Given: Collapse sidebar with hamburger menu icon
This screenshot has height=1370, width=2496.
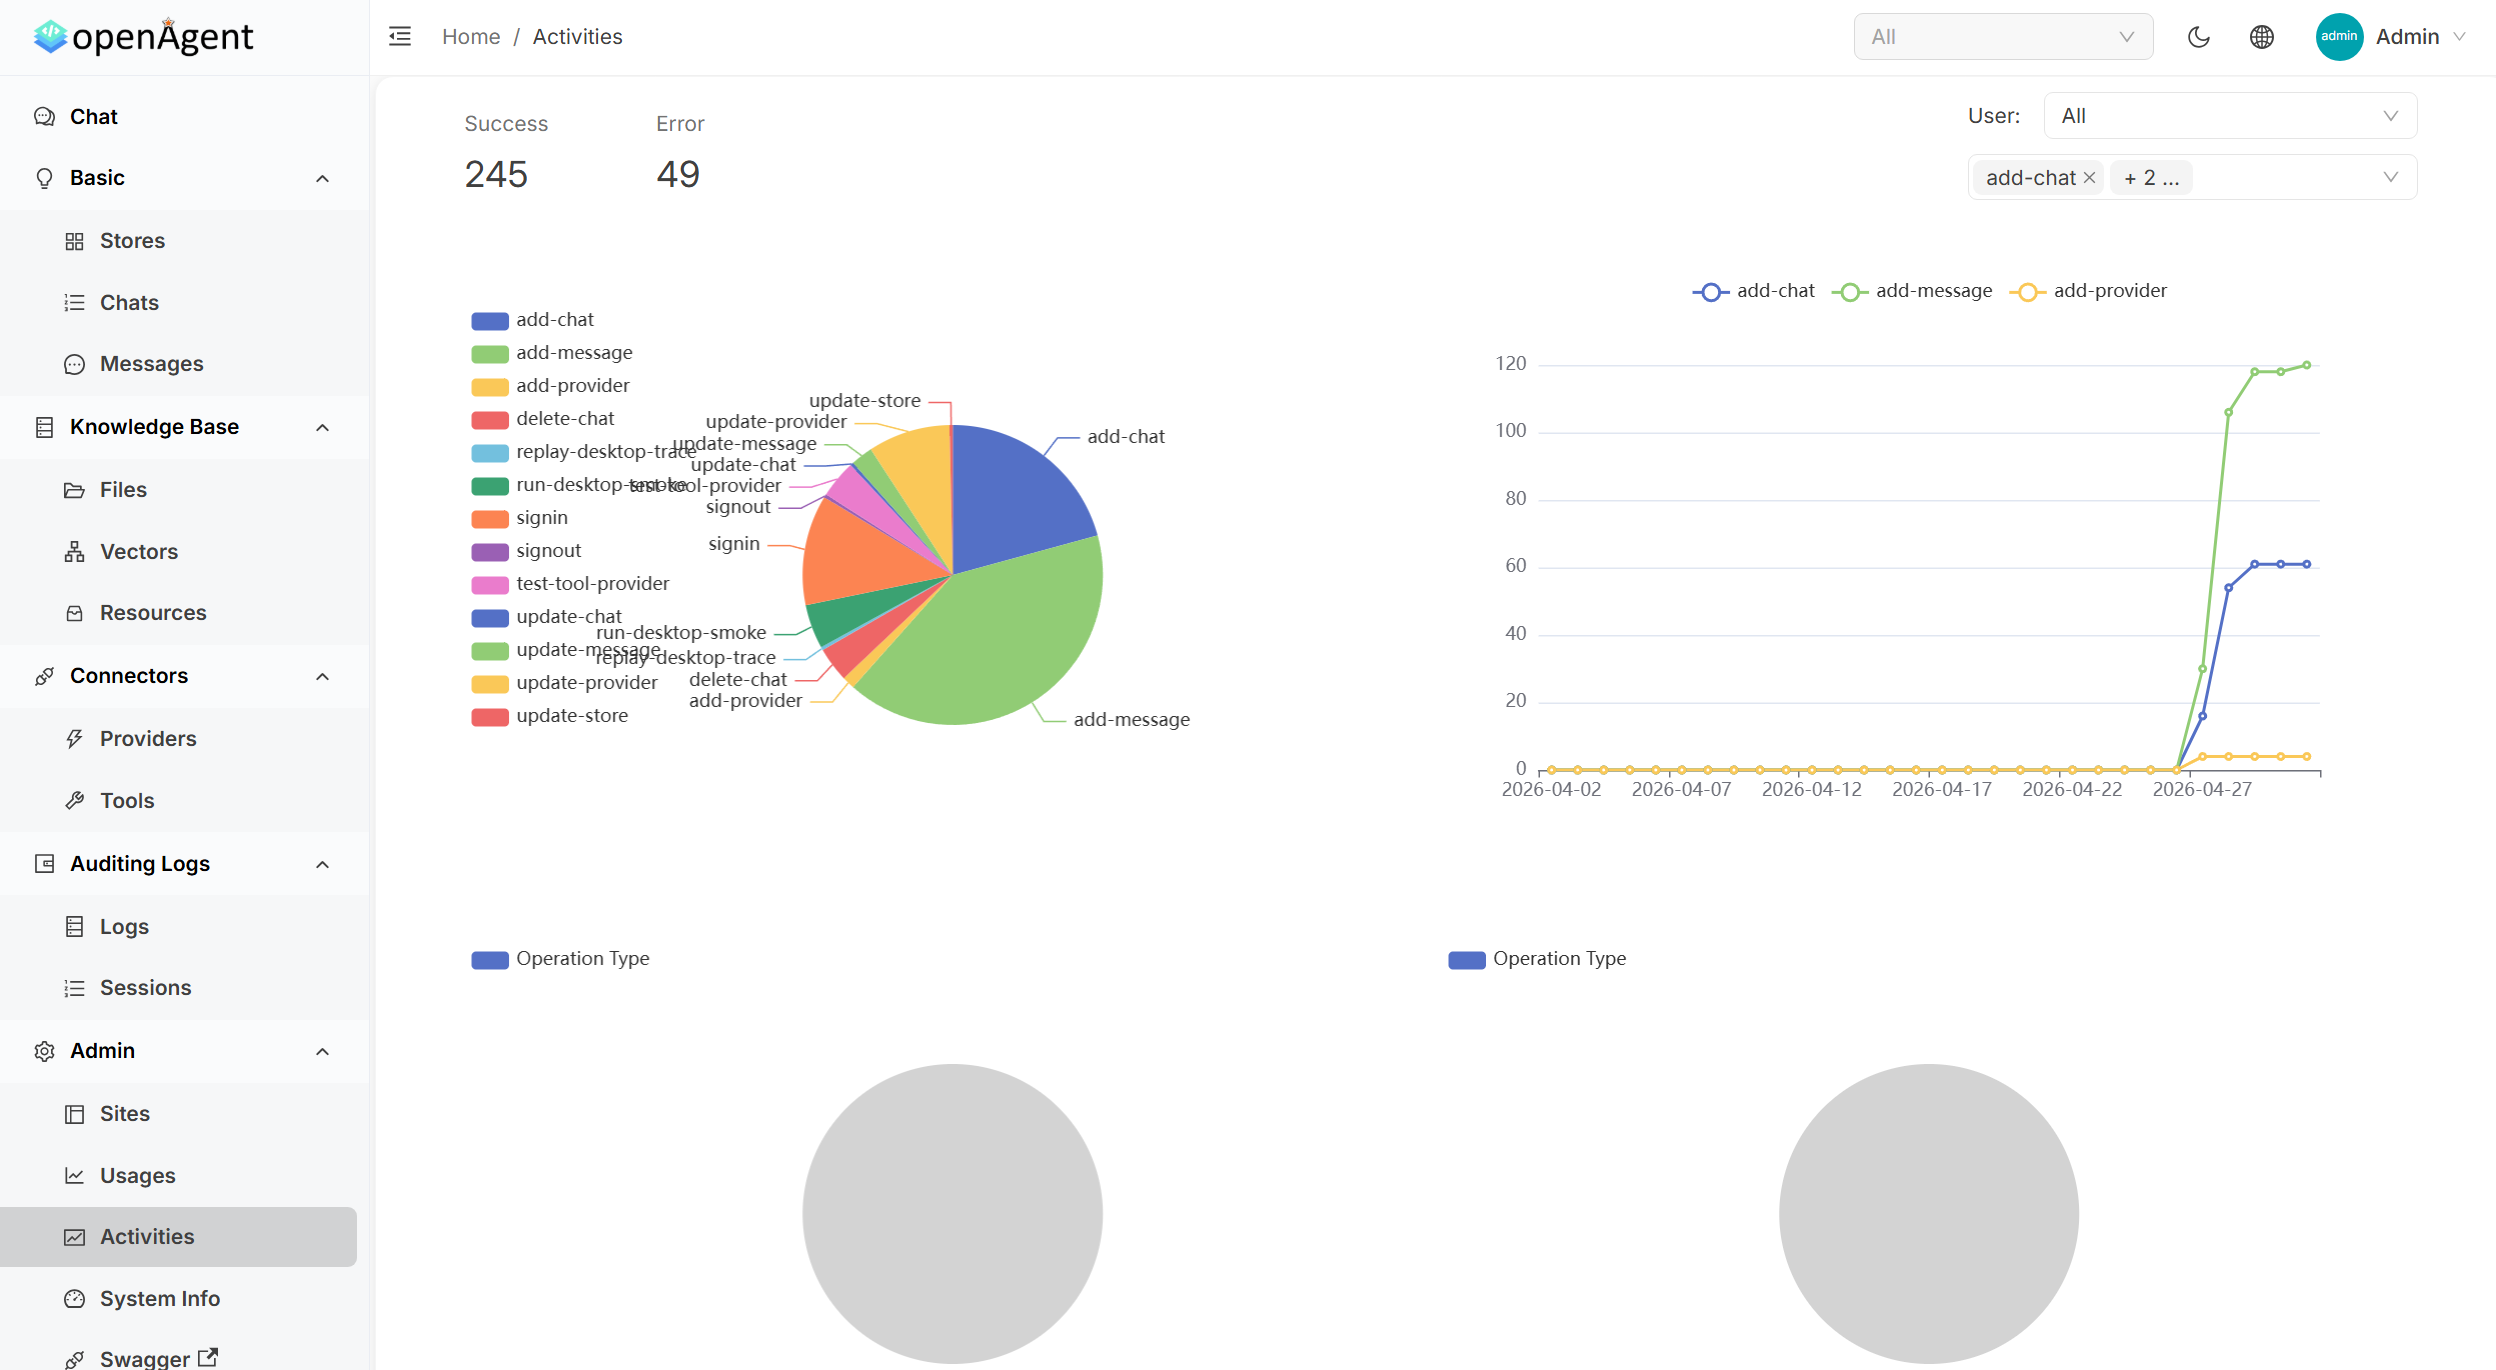Looking at the screenshot, I should [400, 37].
